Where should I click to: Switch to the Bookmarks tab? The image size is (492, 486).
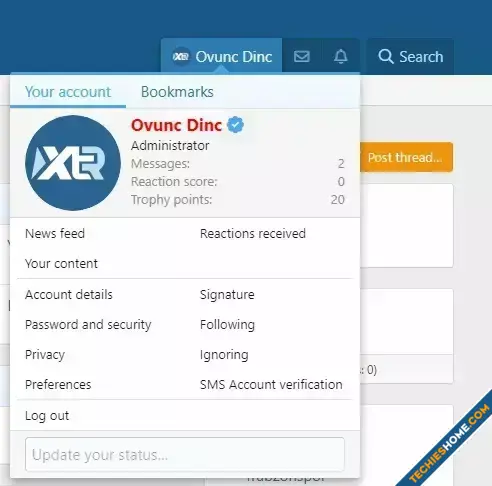177,92
